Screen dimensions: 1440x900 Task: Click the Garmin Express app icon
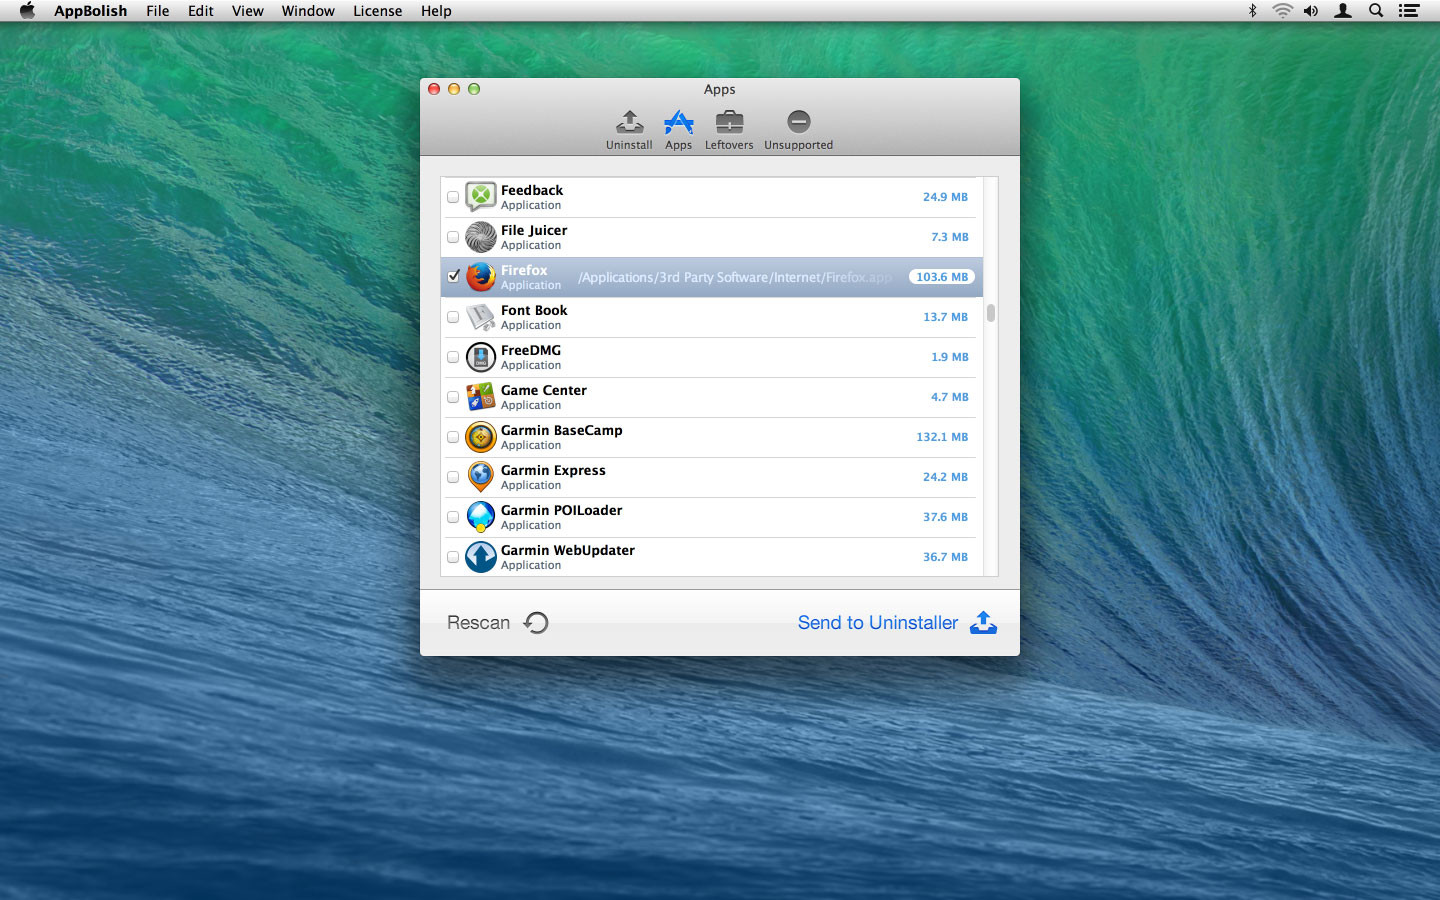click(x=481, y=477)
